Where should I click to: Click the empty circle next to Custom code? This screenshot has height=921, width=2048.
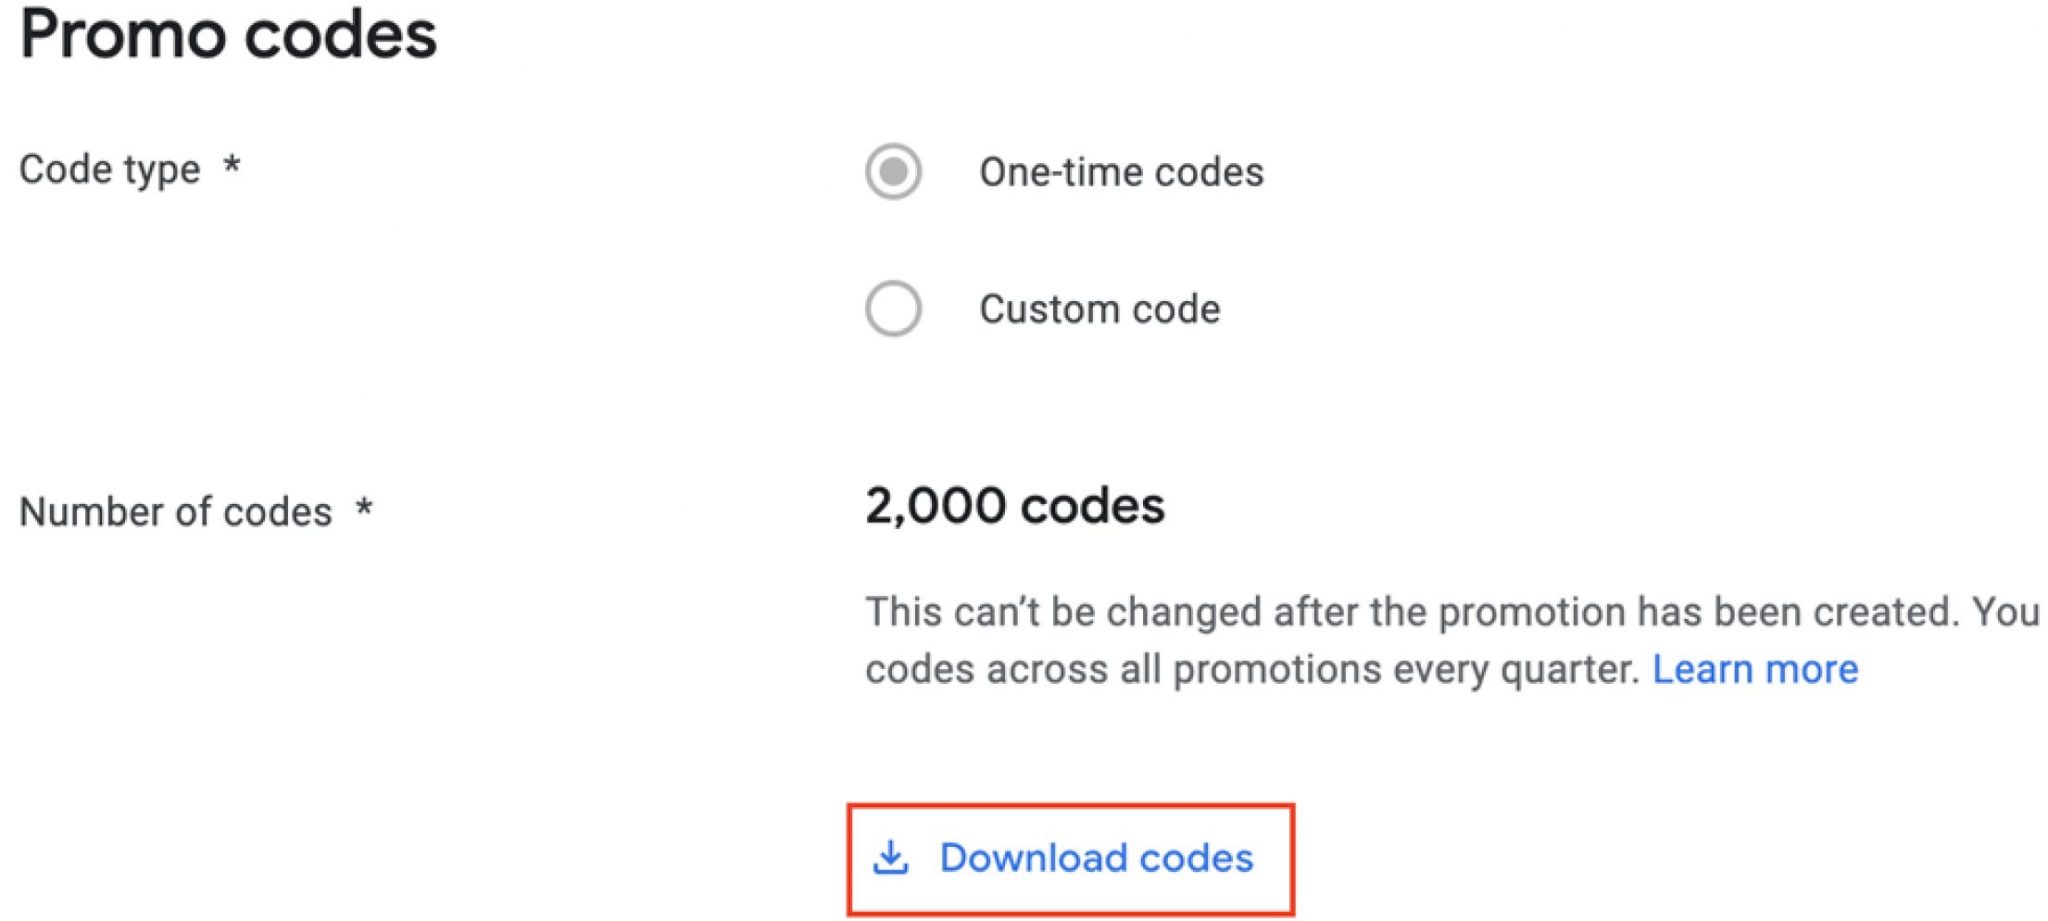click(893, 308)
